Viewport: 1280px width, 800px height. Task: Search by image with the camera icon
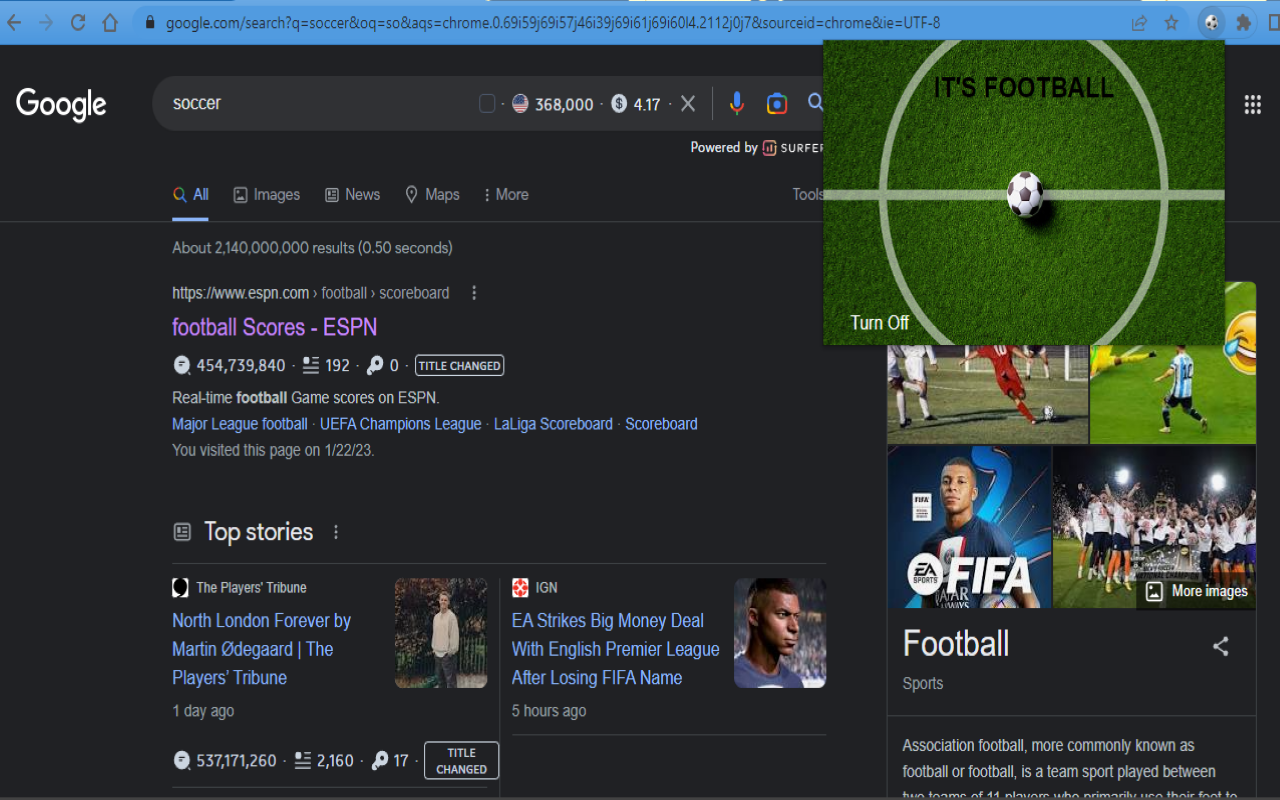pos(777,104)
